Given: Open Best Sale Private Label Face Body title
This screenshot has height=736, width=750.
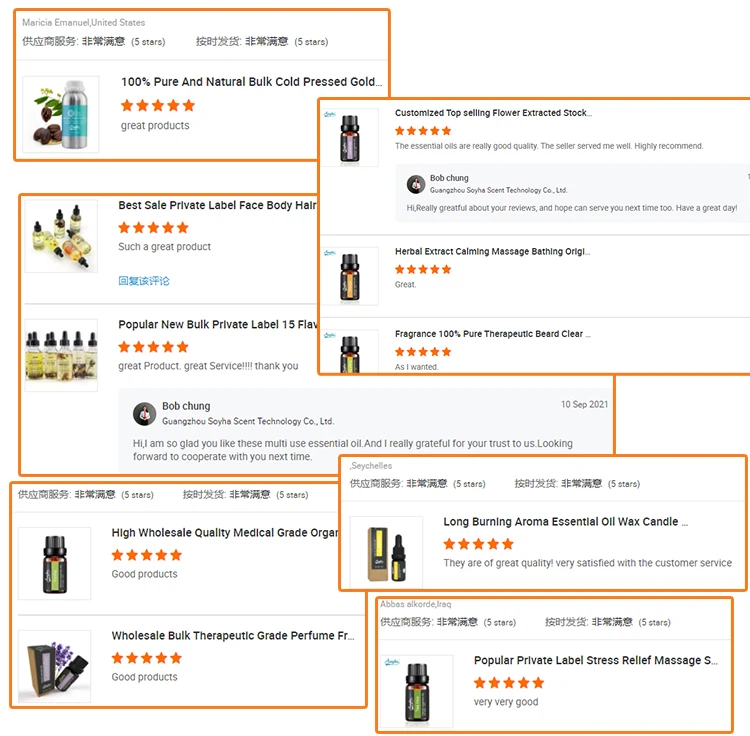Looking at the screenshot, I should tap(218, 205).
